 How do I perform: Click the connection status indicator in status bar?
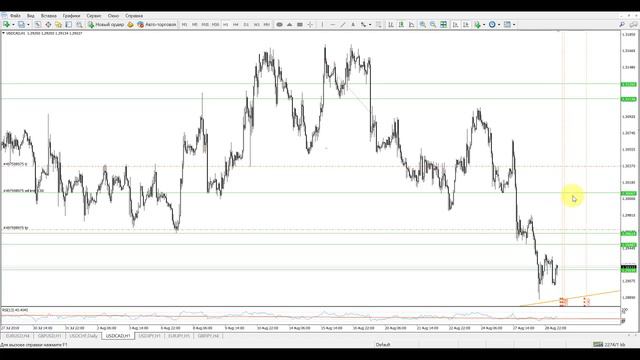609,344
